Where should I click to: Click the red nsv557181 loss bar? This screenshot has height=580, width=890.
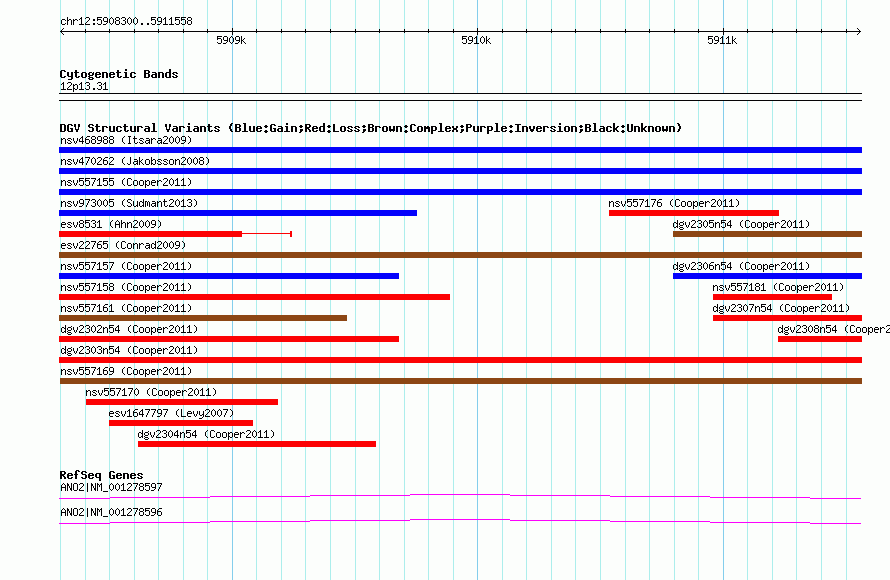[x=773, y=297]
